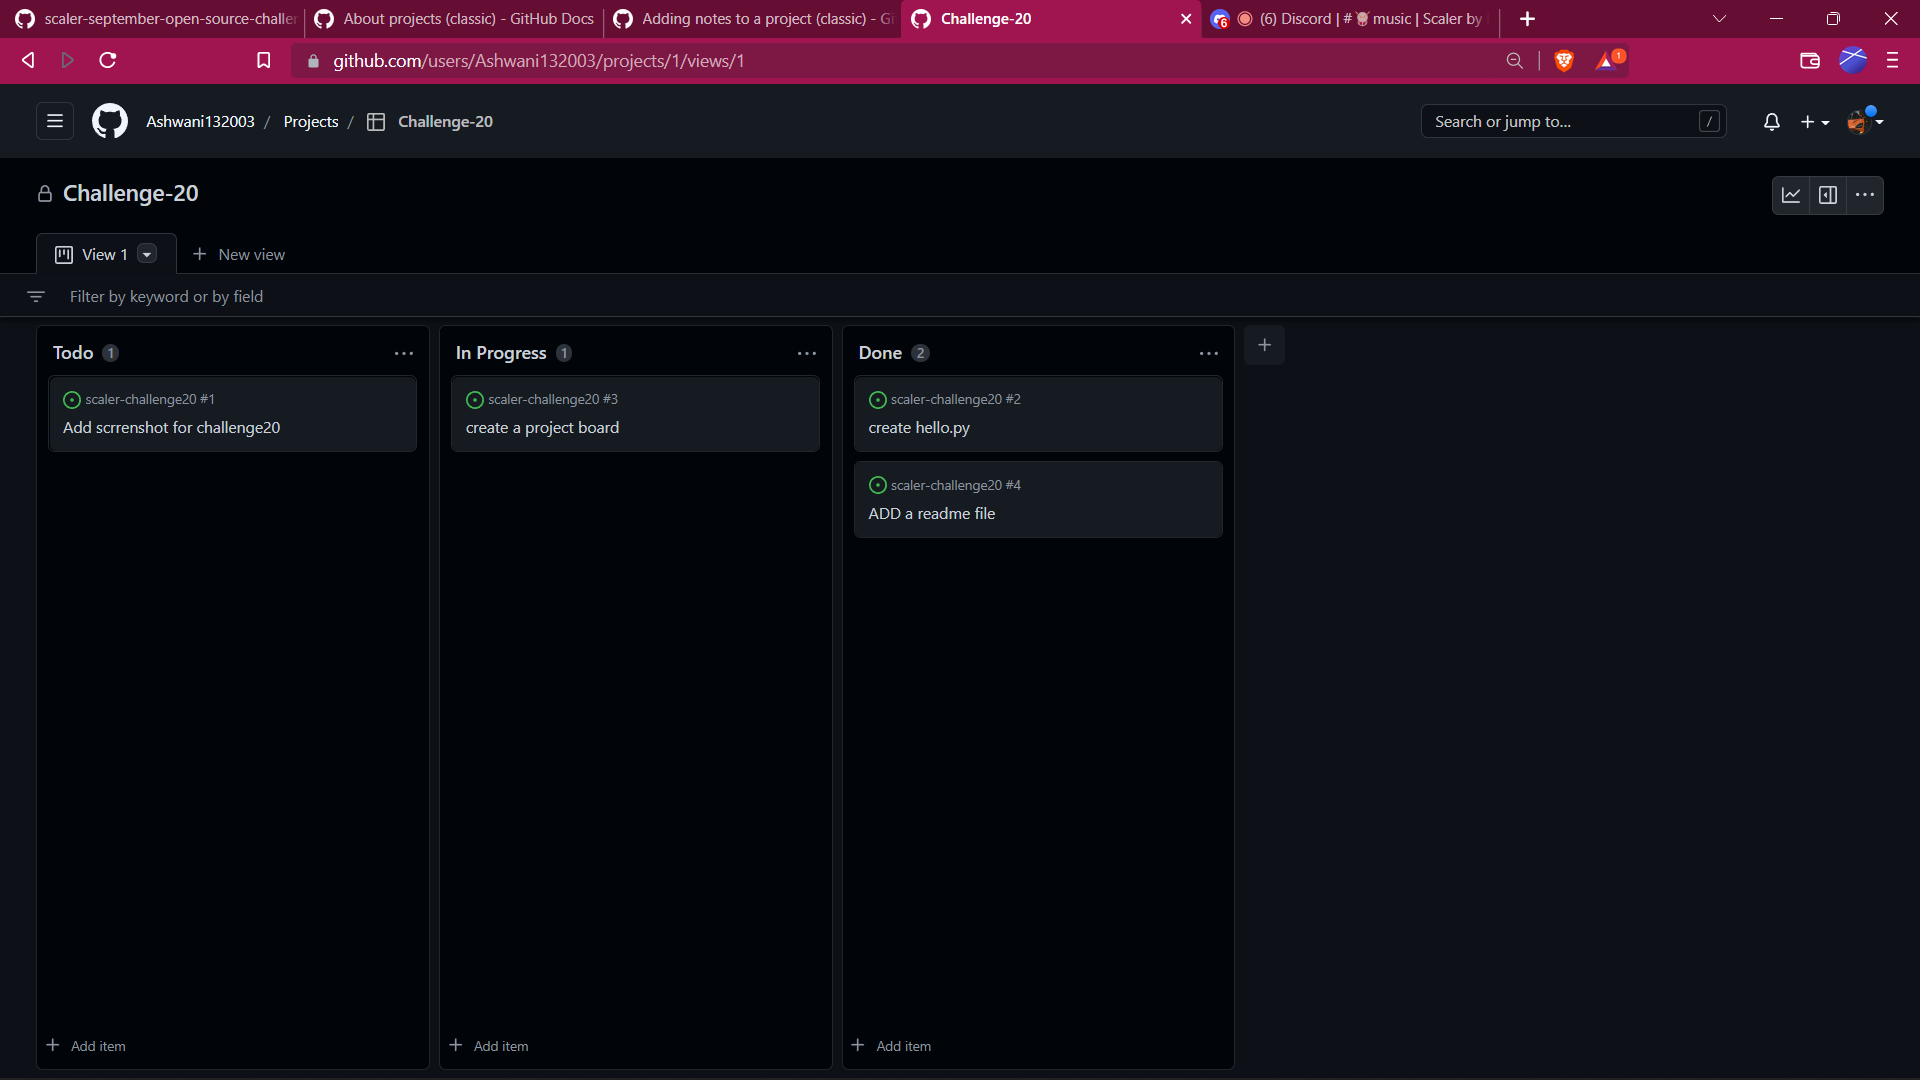Screen dimensions: 1920x1080
Task: Open the project three-dot options menu
Action: tap(1865, 195)
